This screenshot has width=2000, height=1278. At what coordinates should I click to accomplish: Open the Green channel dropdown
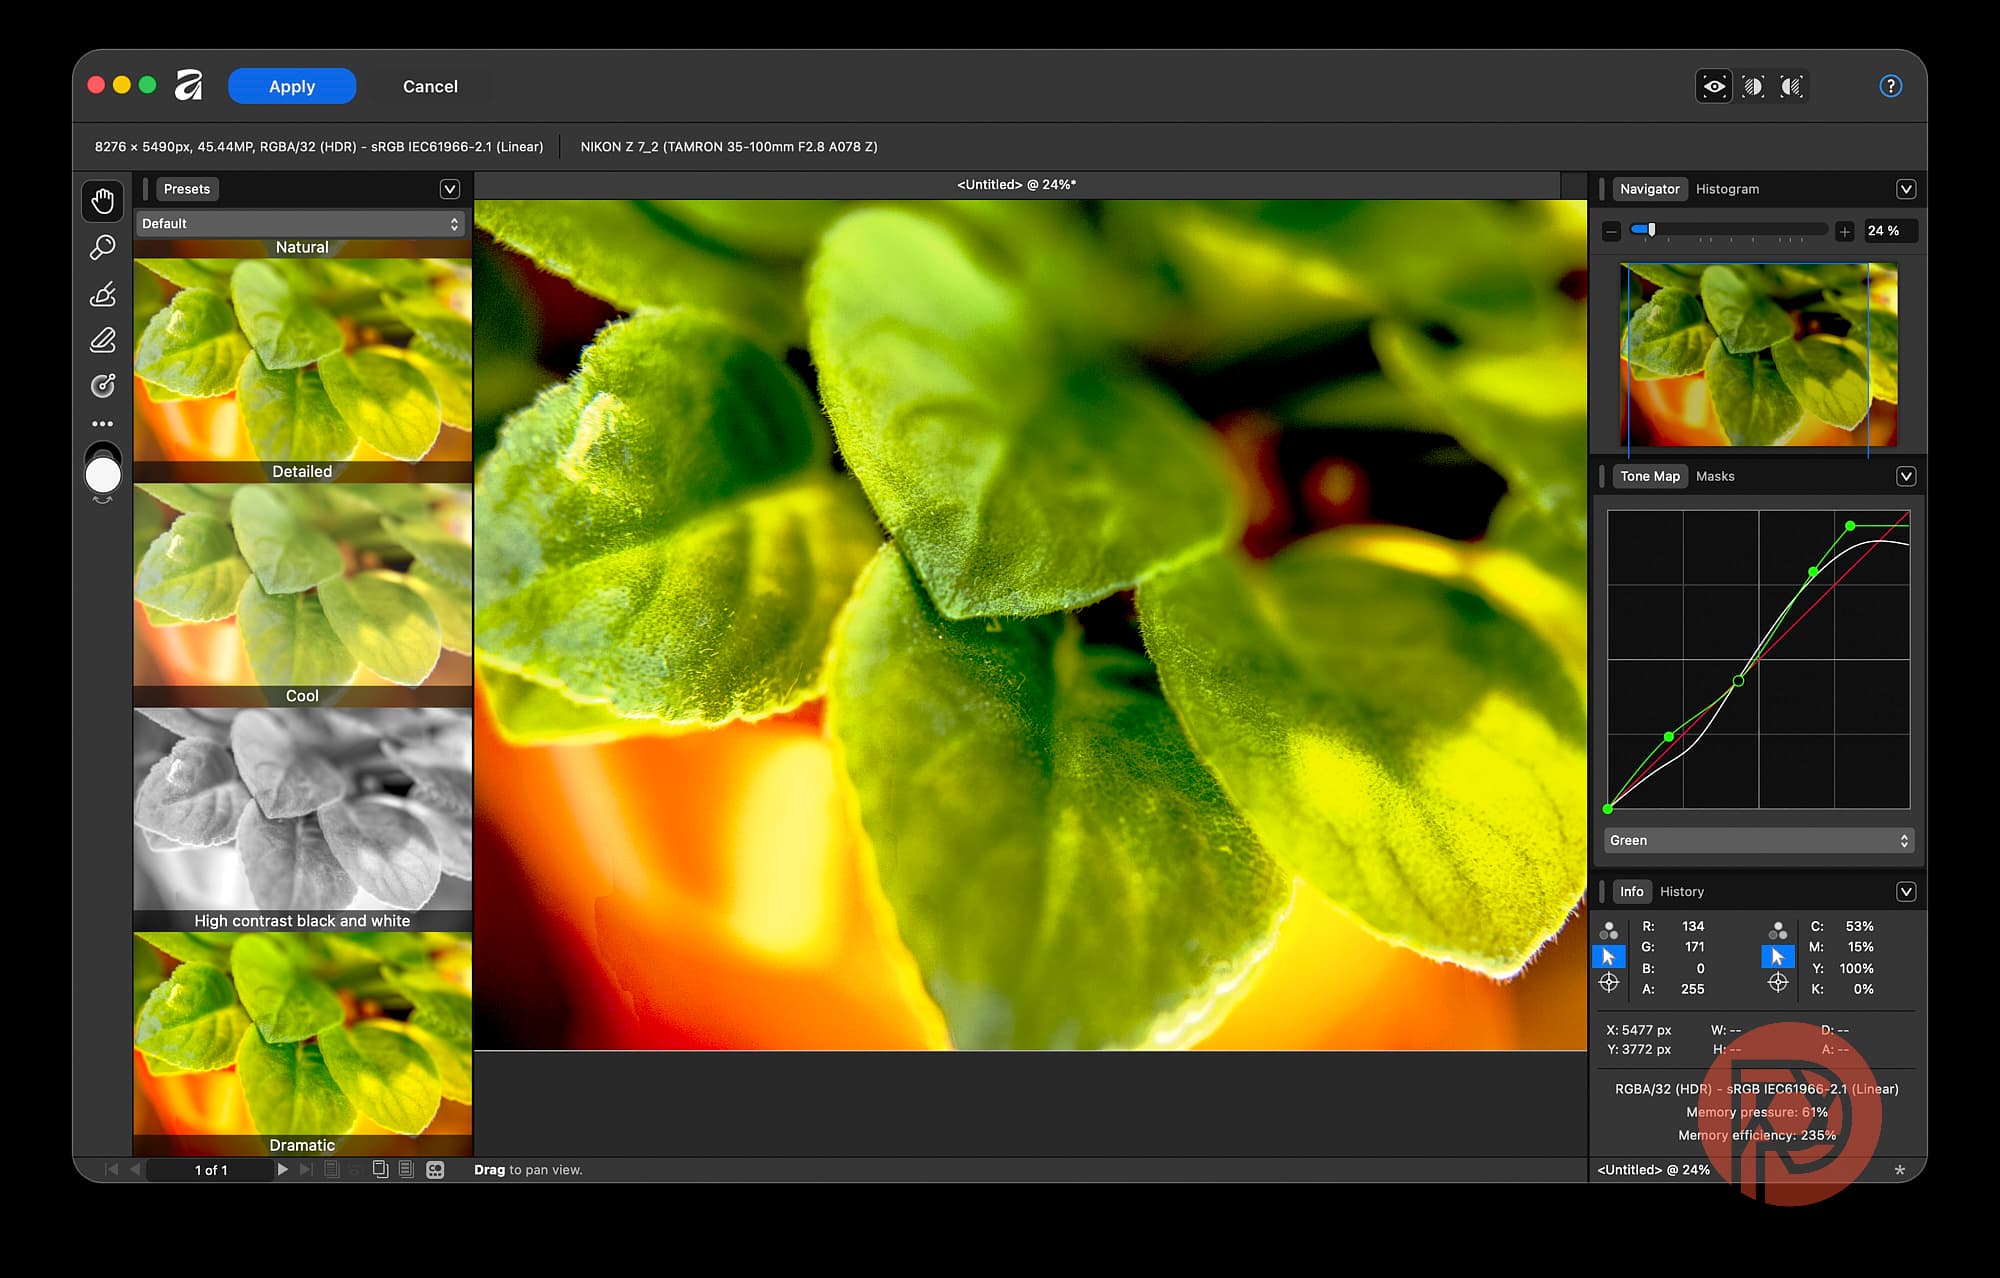[1759, 841]
